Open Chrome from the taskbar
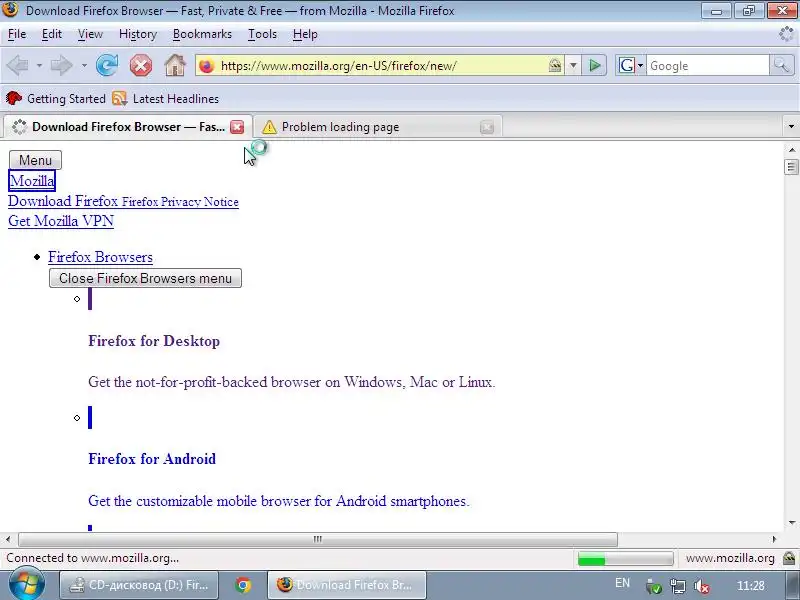 (x=243, y=585)
